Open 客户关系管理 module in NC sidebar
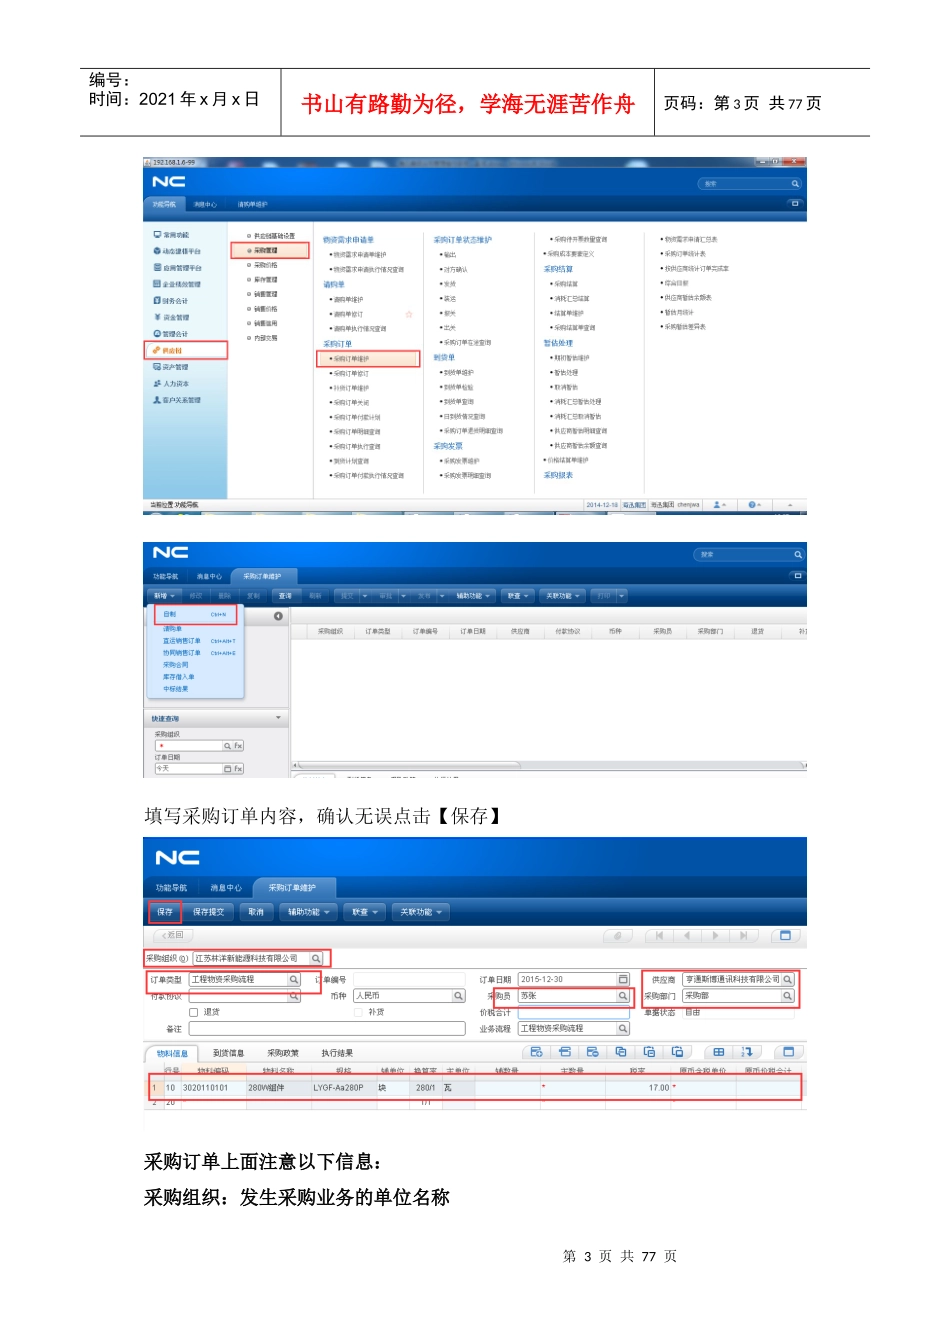Image resolution: width=950 pixels, height=1344 pixels. (176, 400)
